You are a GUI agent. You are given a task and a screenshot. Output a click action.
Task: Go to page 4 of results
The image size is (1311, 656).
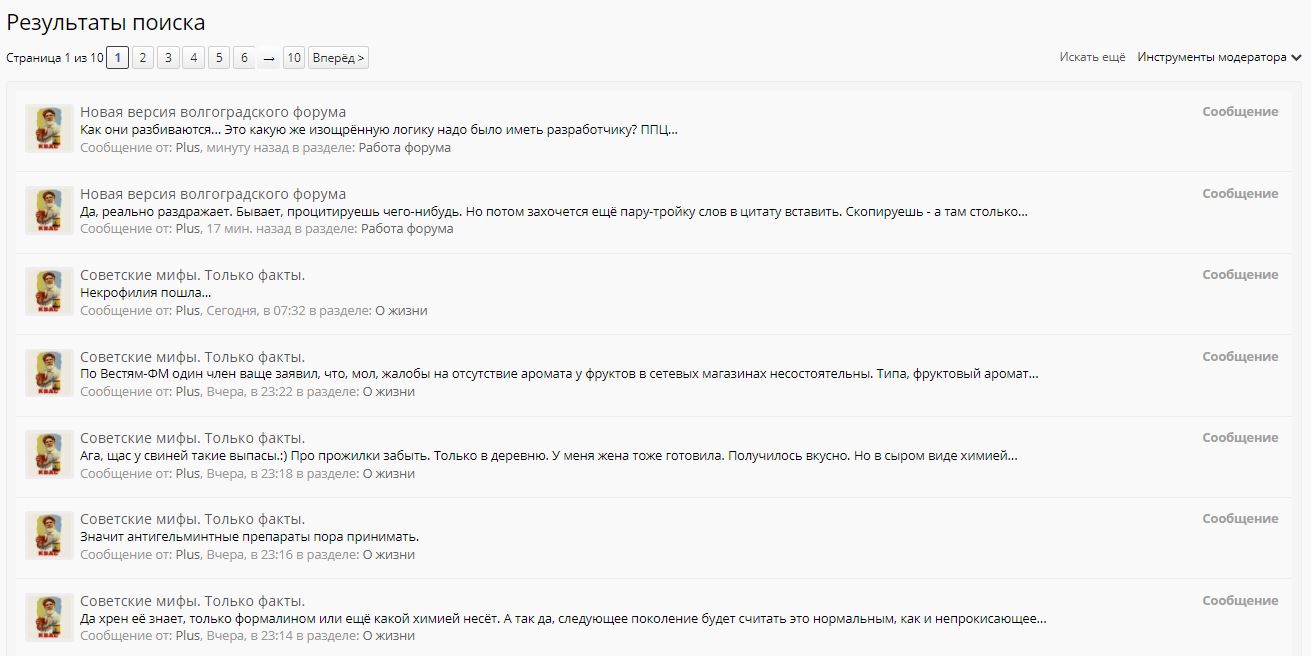point(193,58)
